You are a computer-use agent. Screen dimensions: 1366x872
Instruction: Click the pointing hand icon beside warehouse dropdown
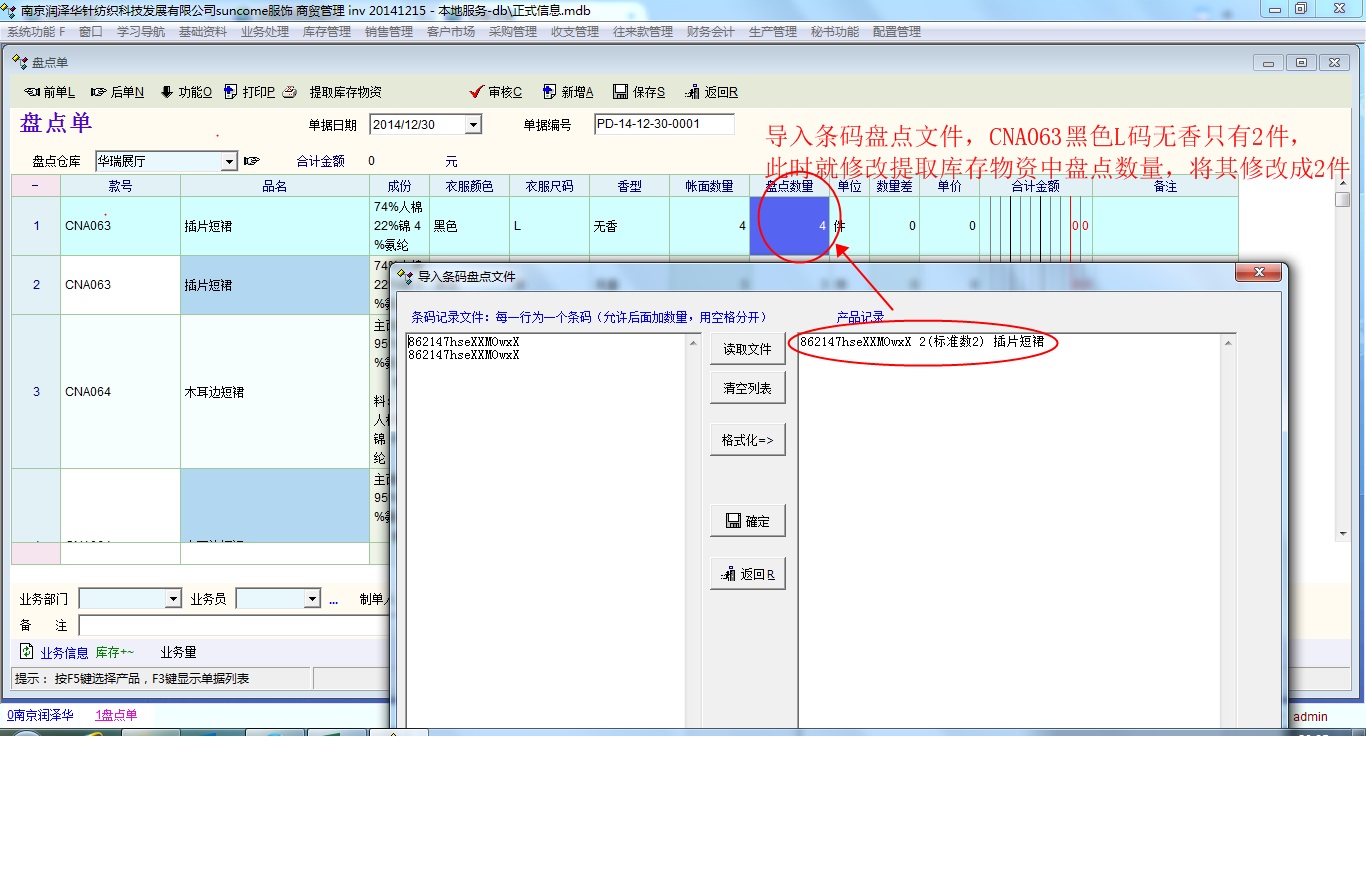[251, 161]
